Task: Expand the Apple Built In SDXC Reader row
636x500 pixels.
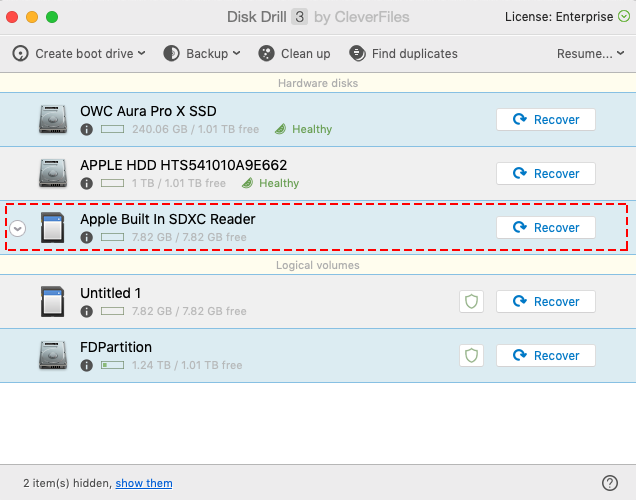Action: (x=18, y=228)
